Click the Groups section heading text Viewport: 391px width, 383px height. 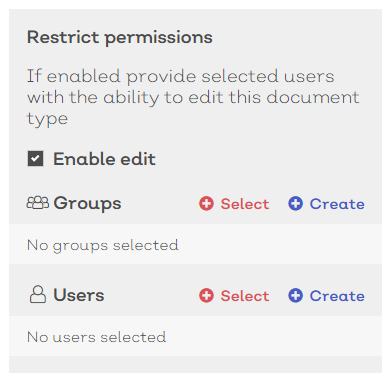87,203
